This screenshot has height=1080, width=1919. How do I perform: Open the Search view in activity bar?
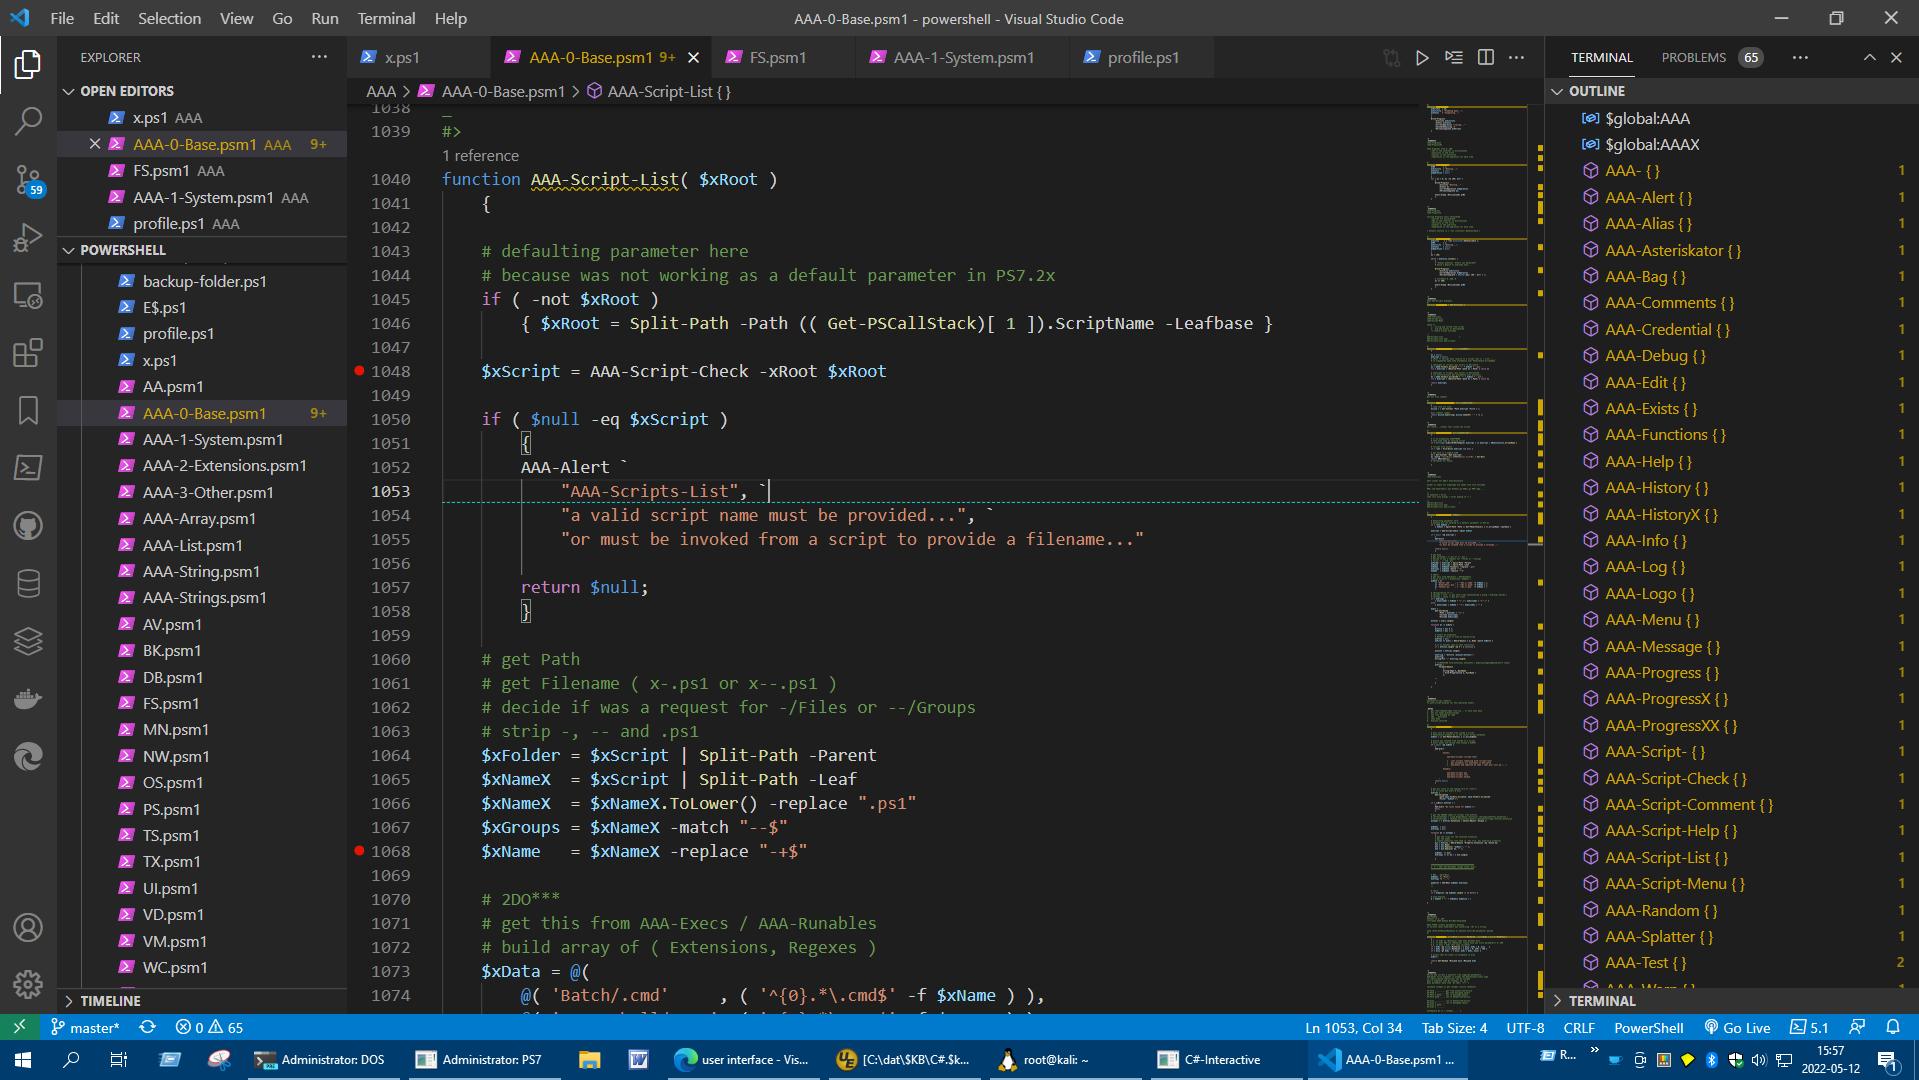point(28,122)
